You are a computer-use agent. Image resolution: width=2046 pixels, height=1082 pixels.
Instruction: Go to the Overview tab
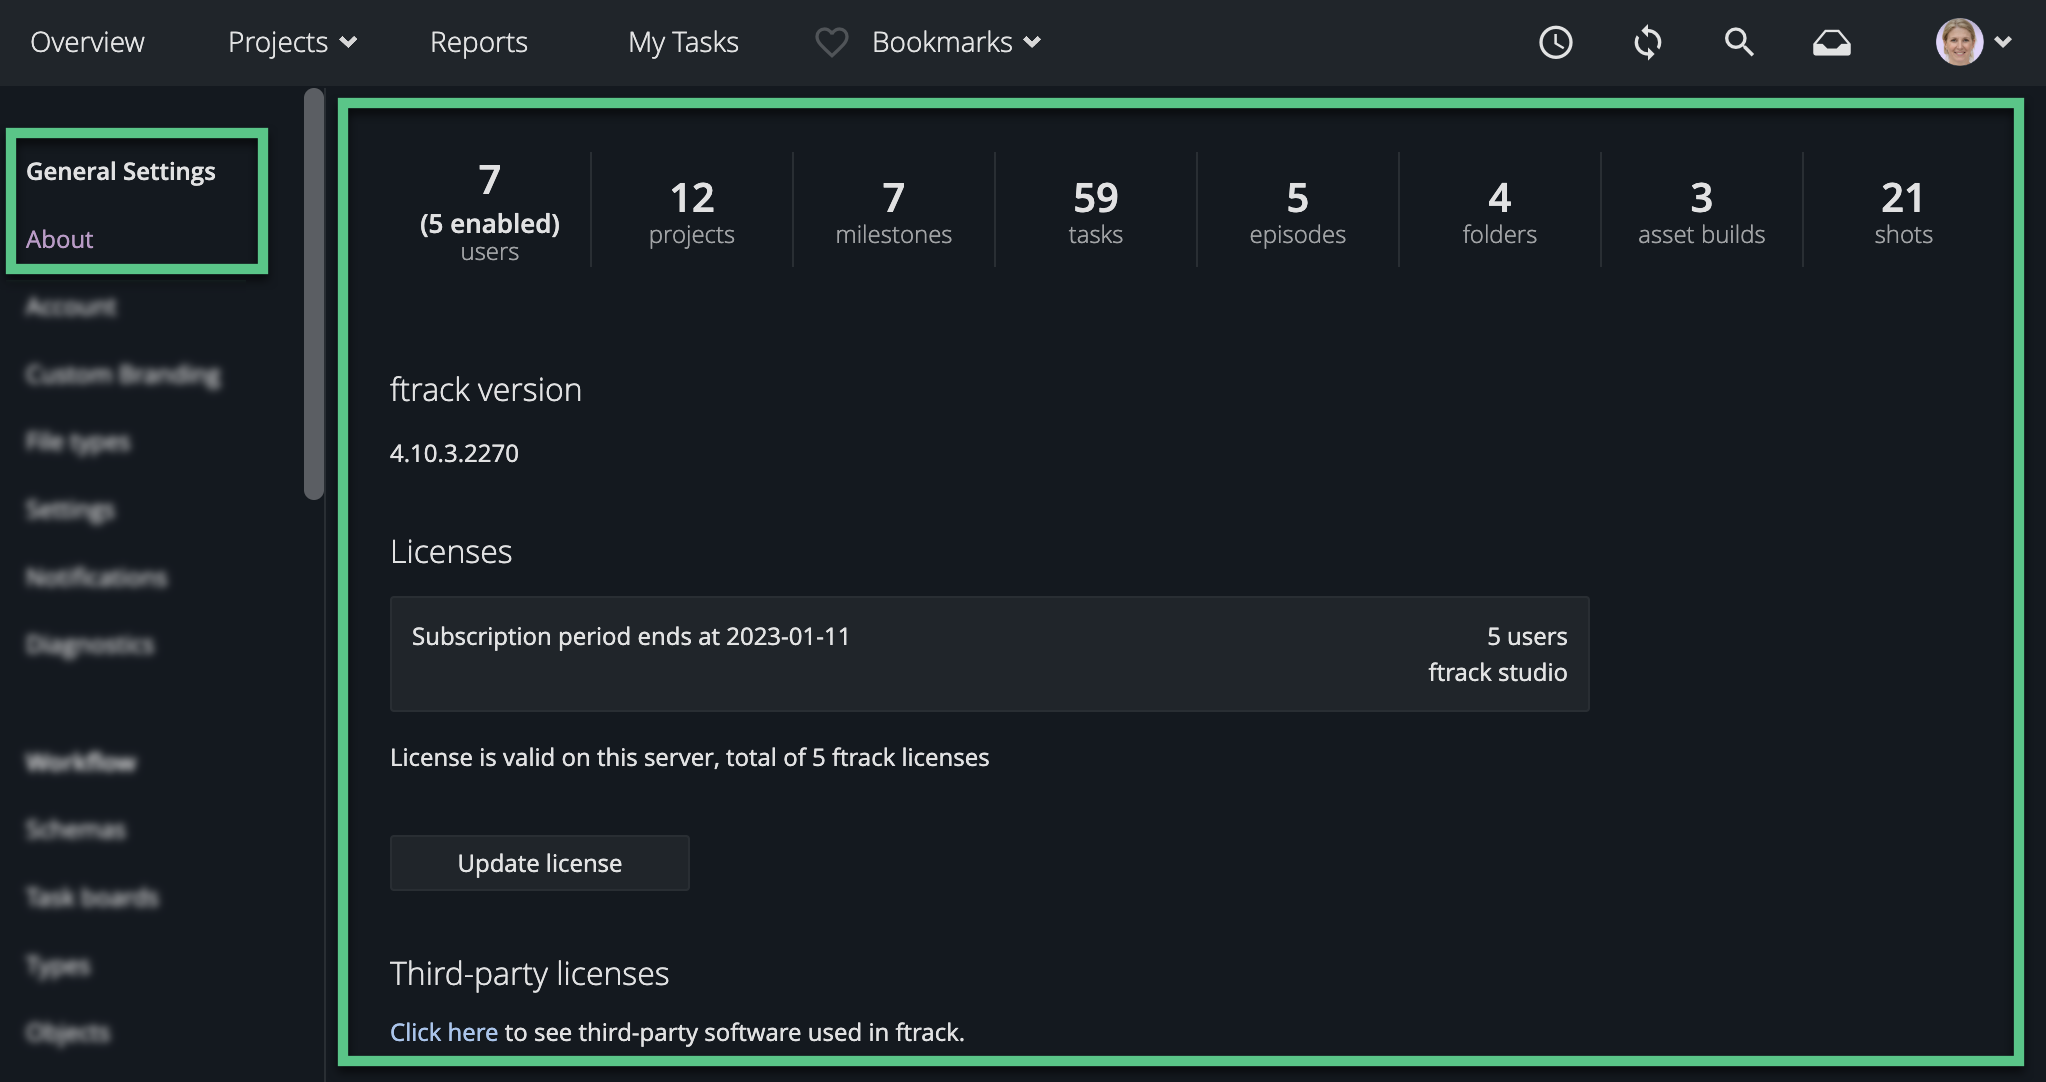pos(87,42)
